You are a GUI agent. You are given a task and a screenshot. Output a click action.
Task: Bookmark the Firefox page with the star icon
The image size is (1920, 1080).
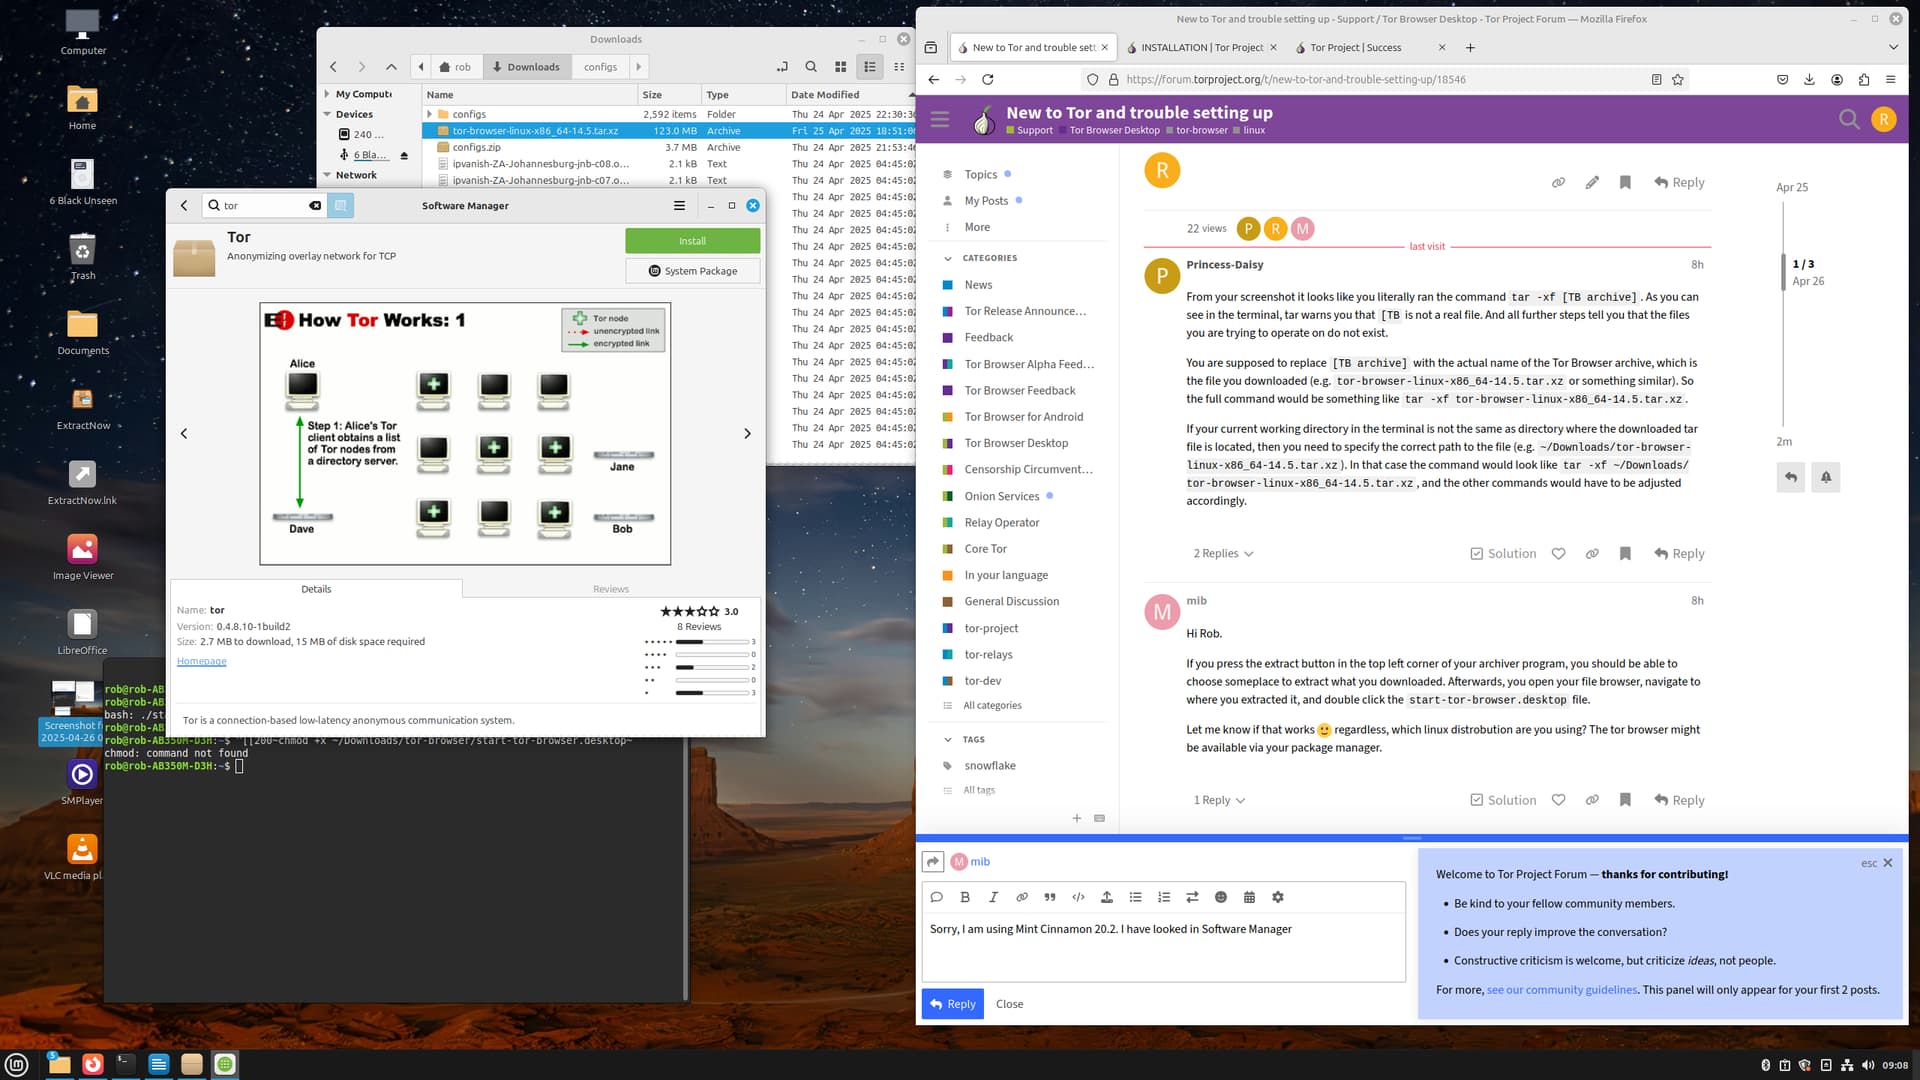click(1678, 79)
